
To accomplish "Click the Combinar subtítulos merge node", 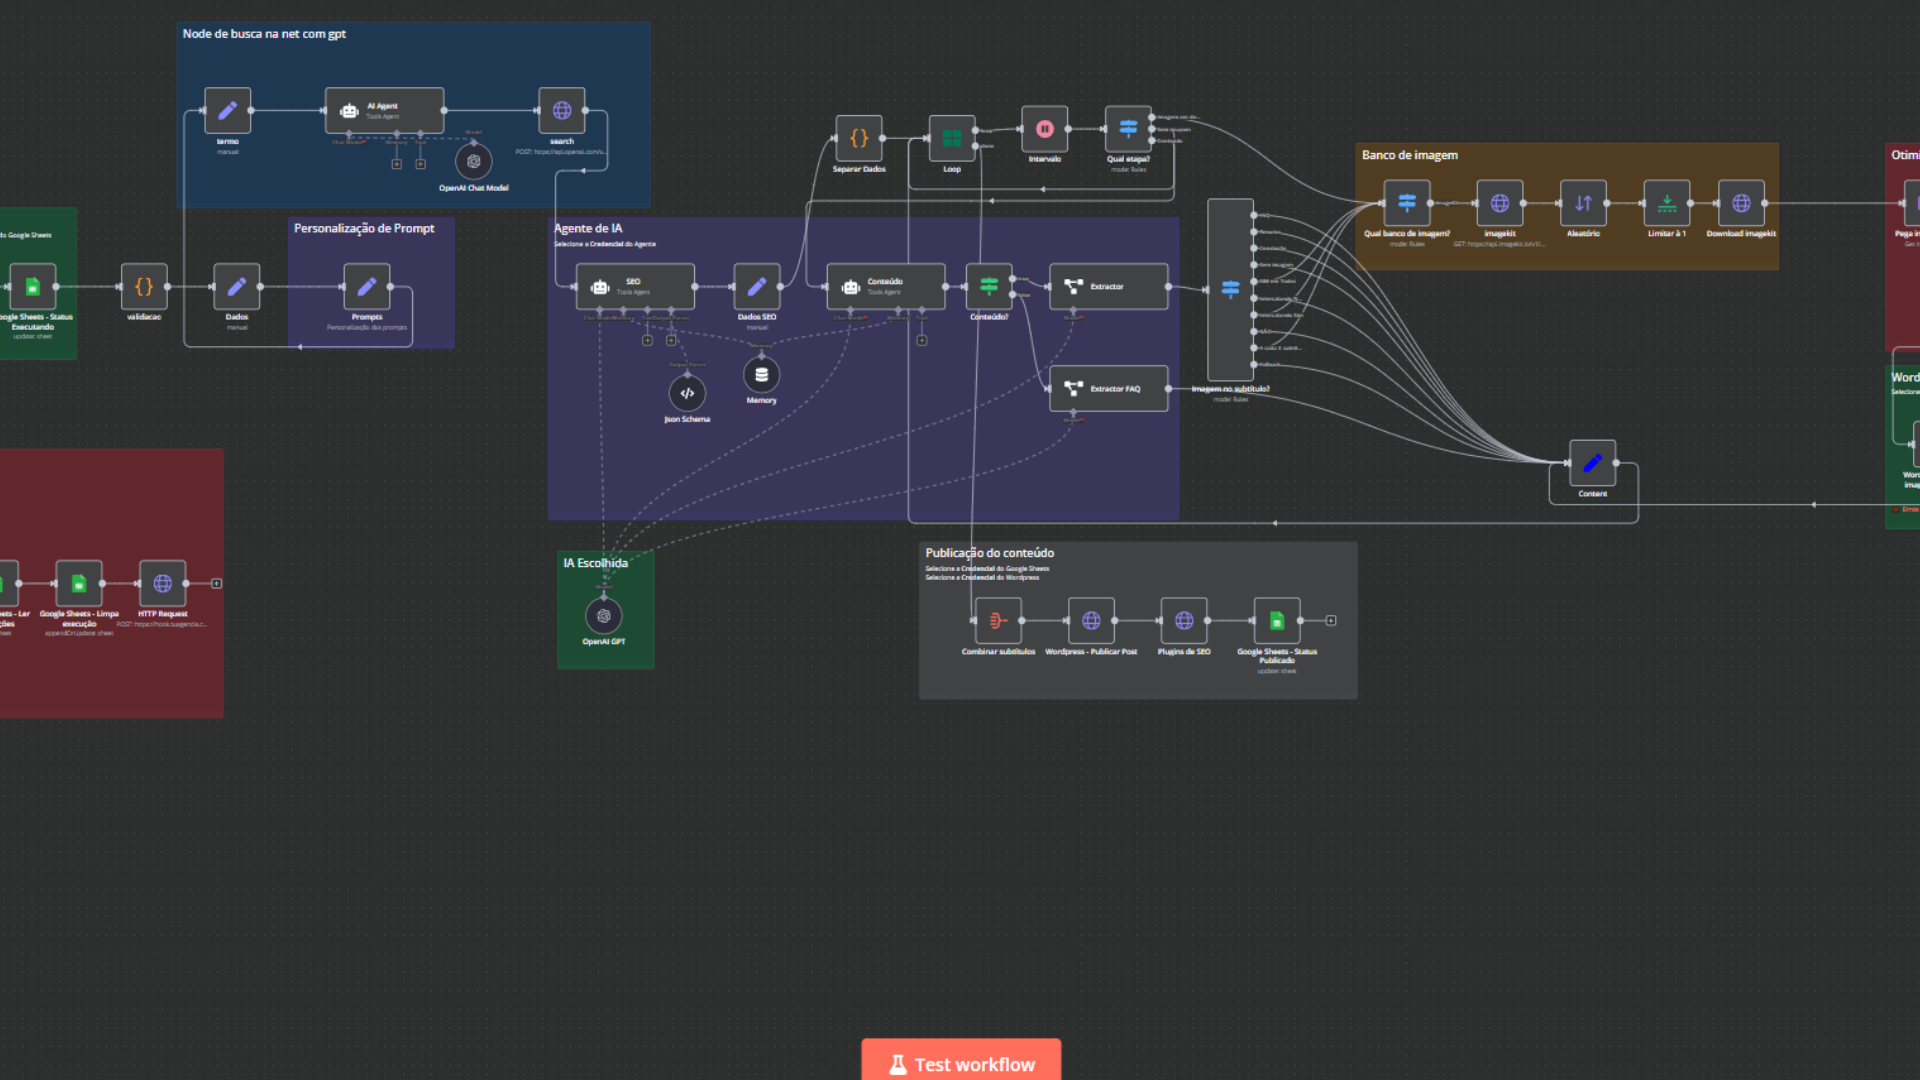I will coord(998,621).
